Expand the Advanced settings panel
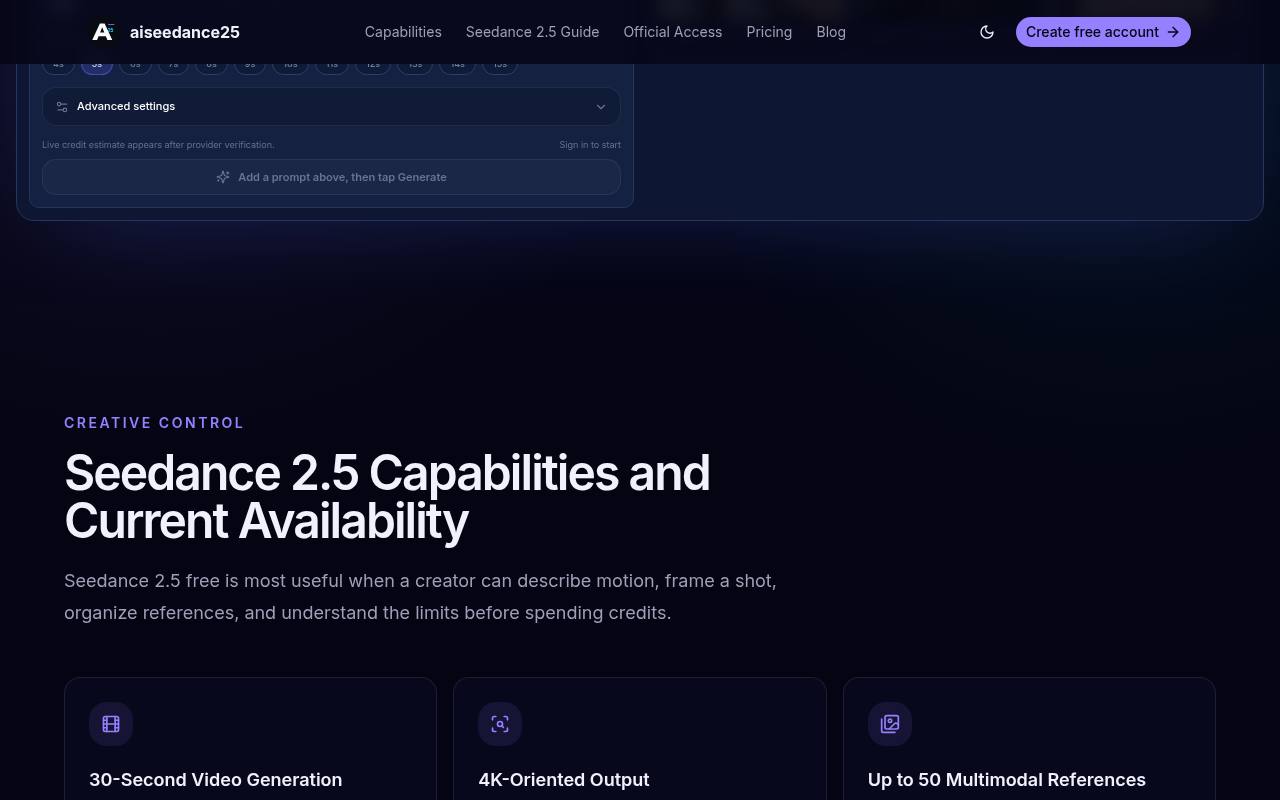1280x800 pixels. (x=331, y=106)
